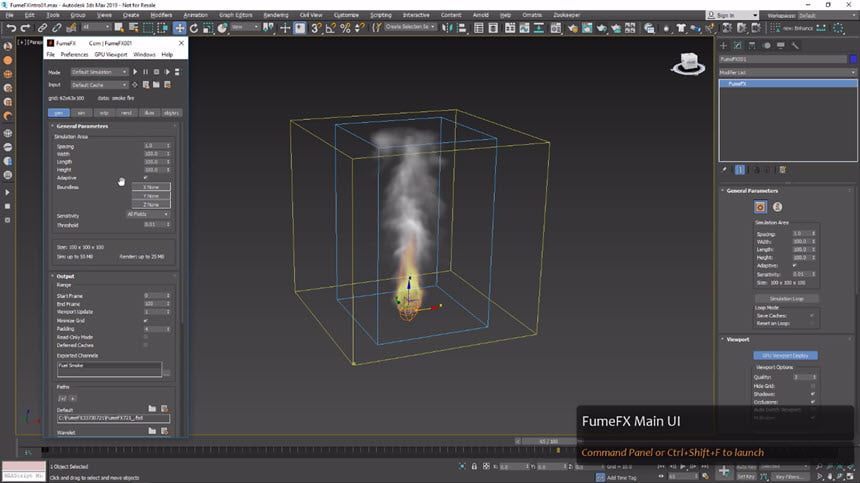860x483 pixels.
Task: Click the round preview icon beside FumeFX button
Action: click(x=777, y=207)
